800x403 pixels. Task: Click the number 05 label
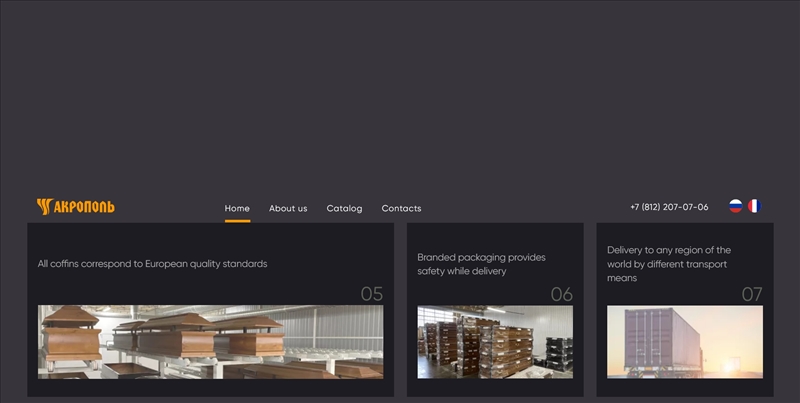pyautogui.click(x=371, y=294)
